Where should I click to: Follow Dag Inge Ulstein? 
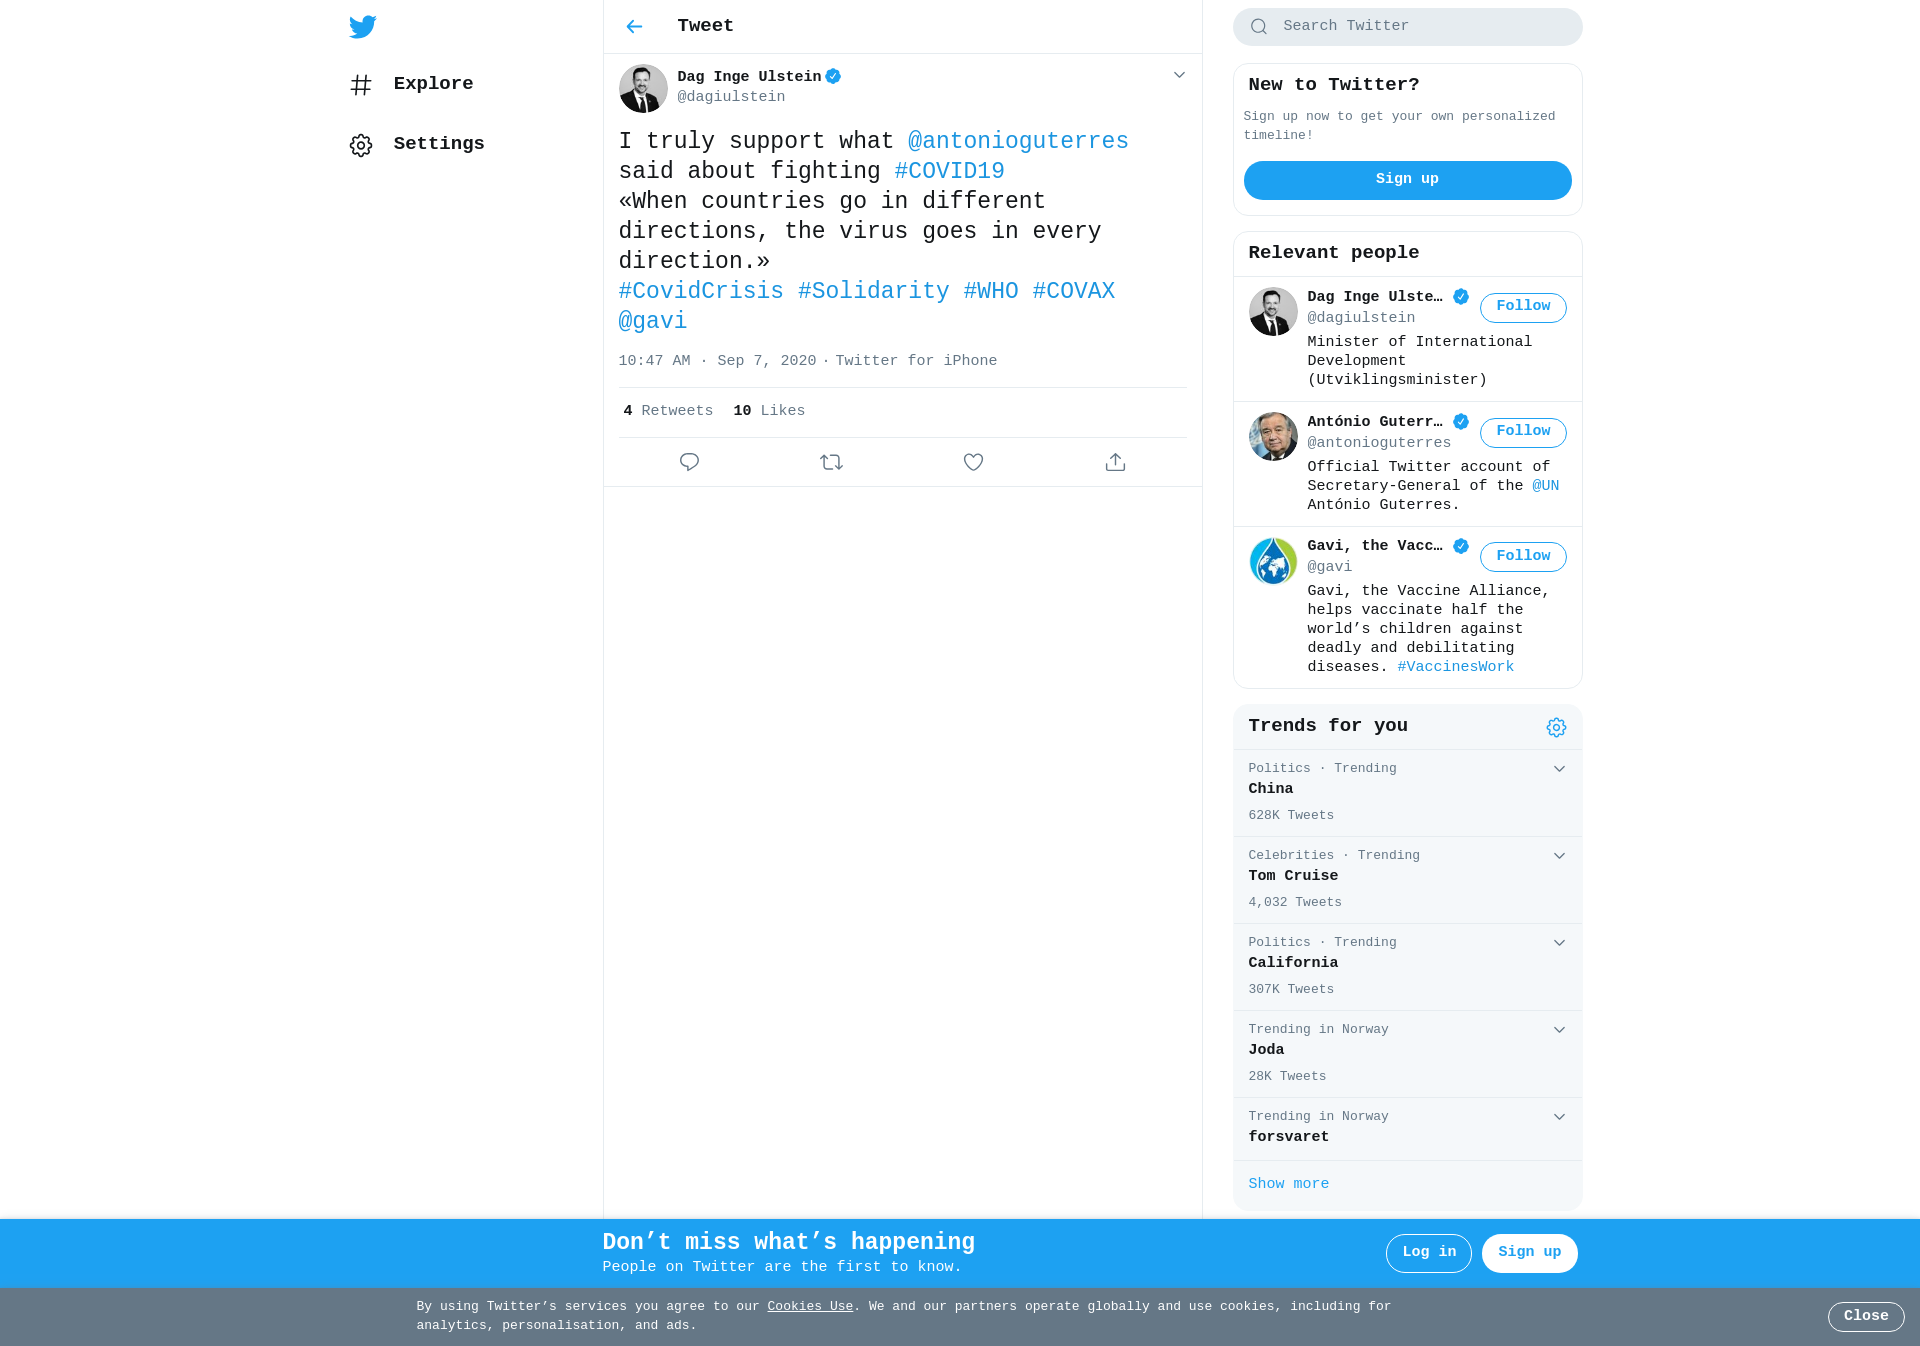click(x=1523, y=307)
